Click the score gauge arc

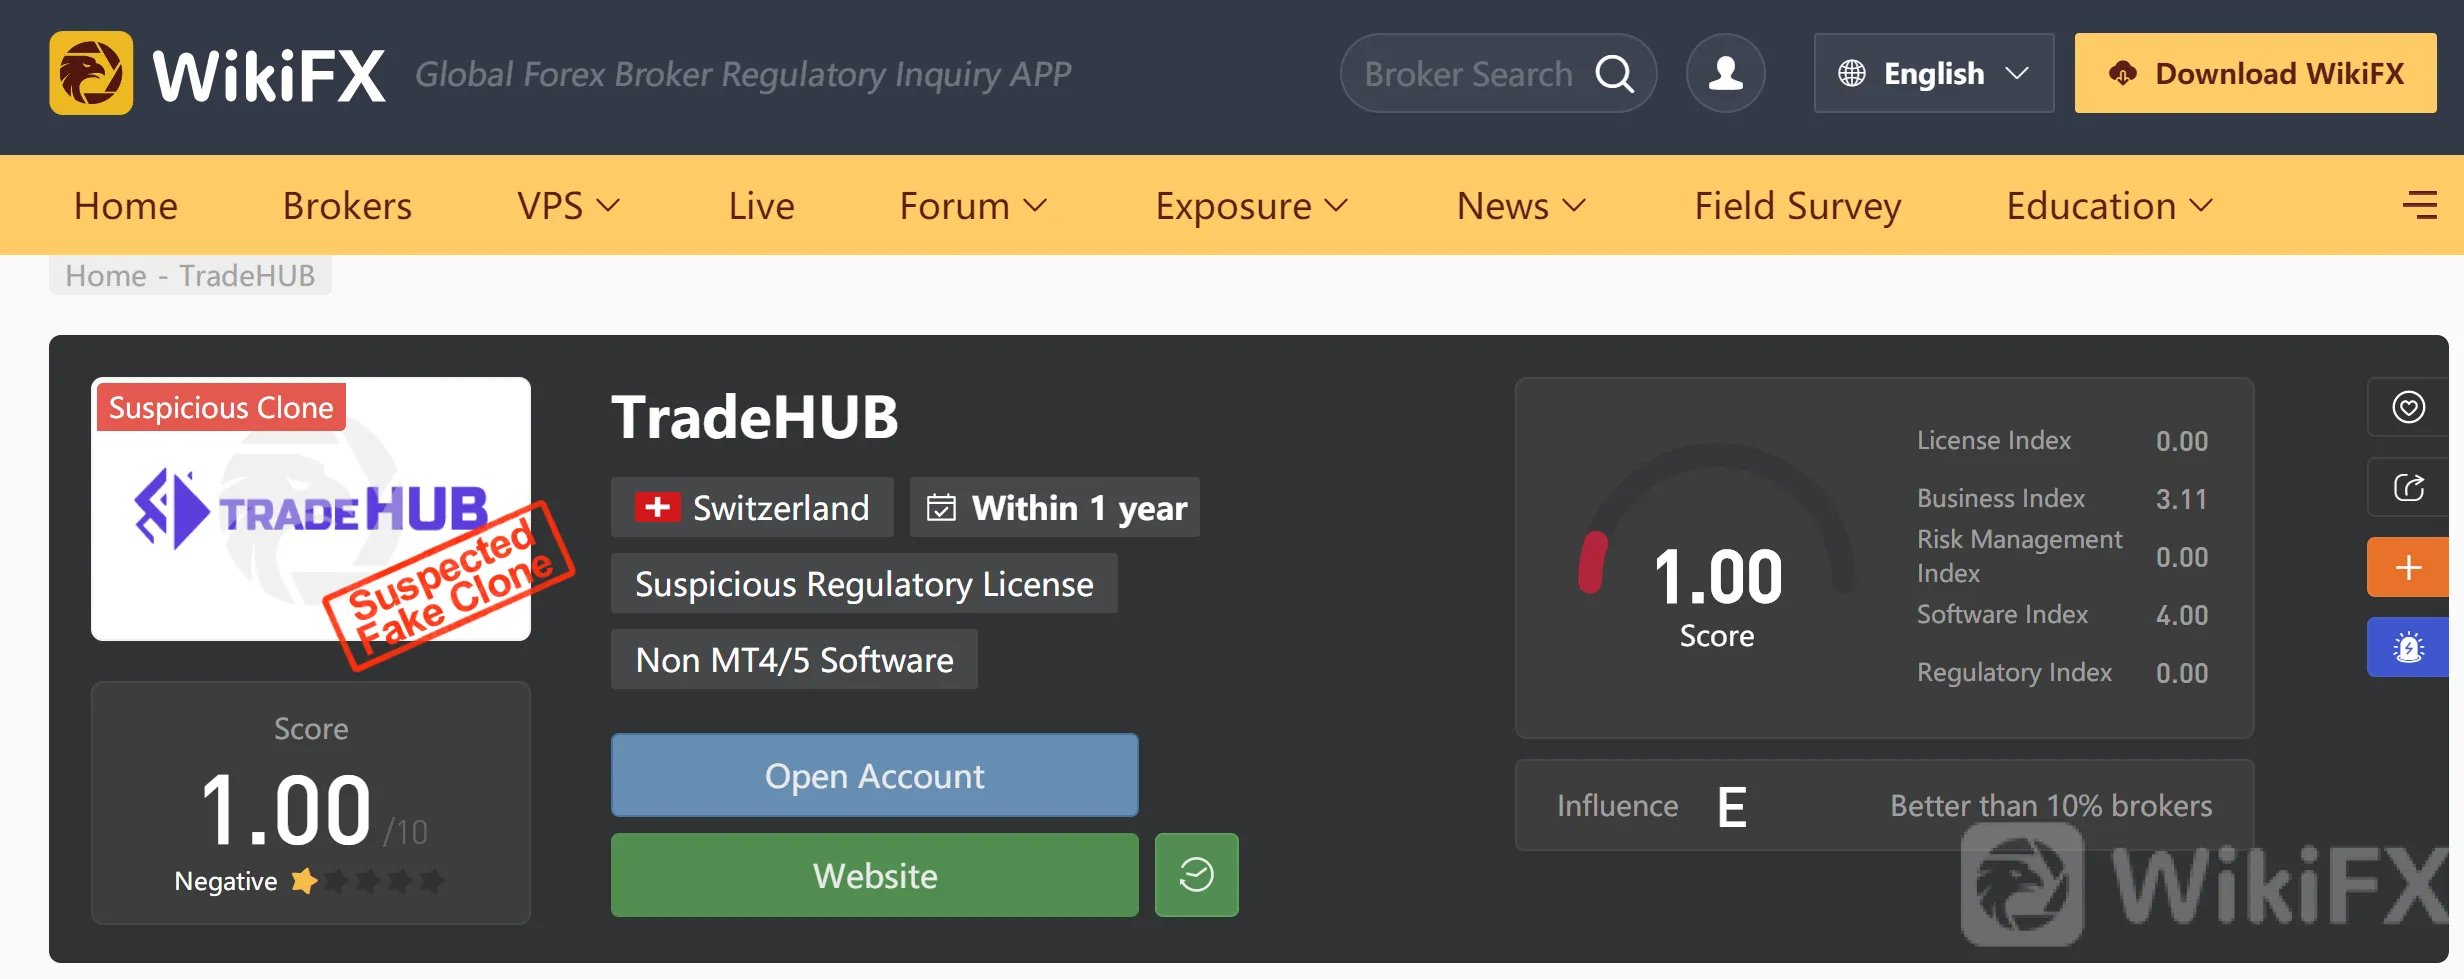coord(1716,518)
